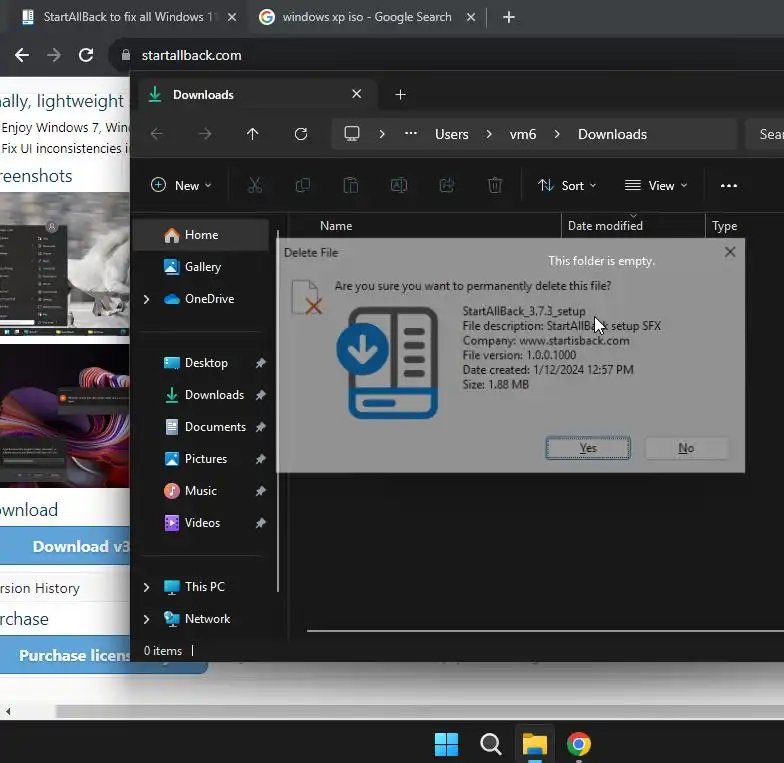Open Desktop in the navigation pane
The height and width of the screenshot is (763, 784).
point(206,362)
